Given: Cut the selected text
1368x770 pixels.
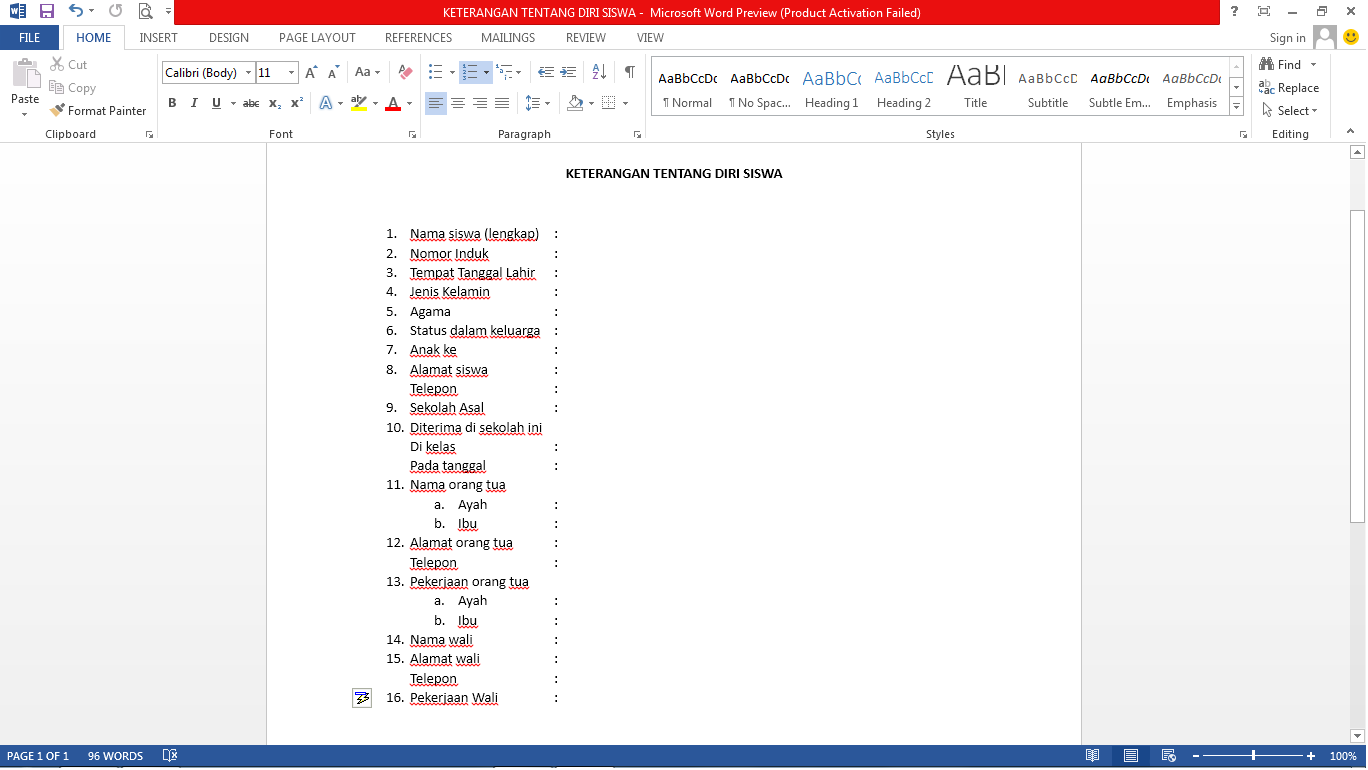Looking at the screenshot, I should click(69, 65).
